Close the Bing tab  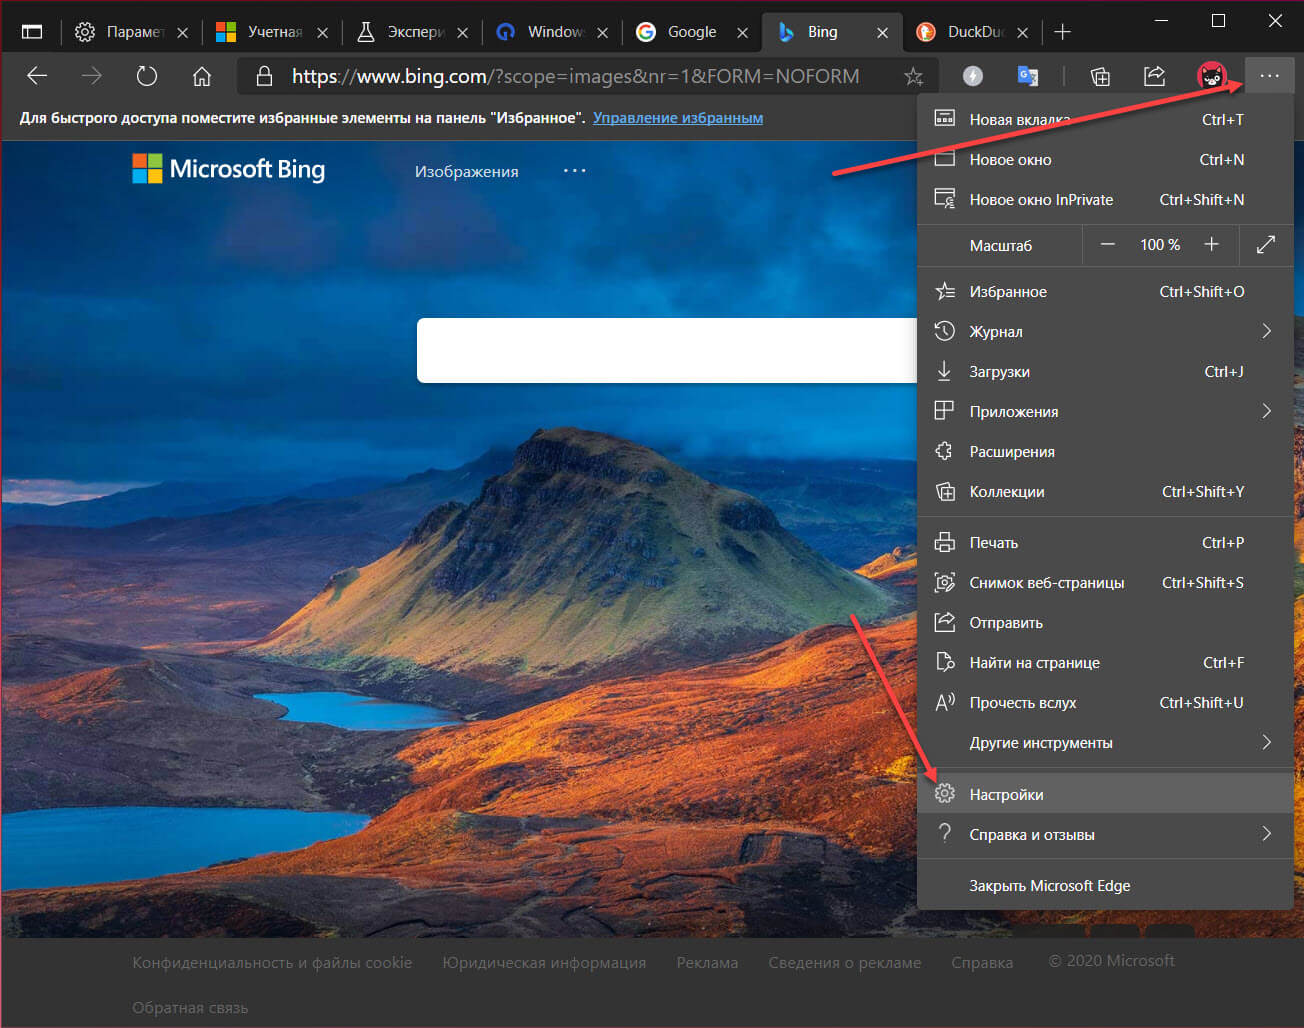coord(882,32)
